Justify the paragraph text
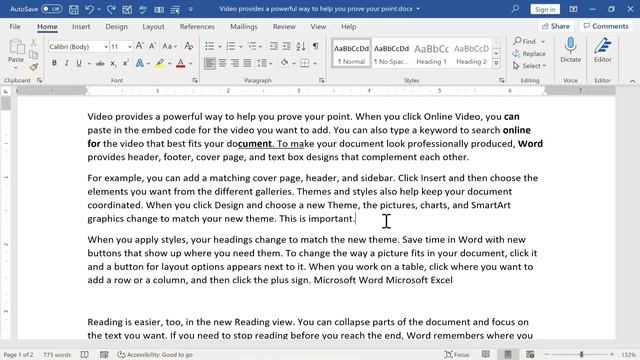Image resolution: width=640 pixels, height=360 pixels. click(x=247, y=63)
